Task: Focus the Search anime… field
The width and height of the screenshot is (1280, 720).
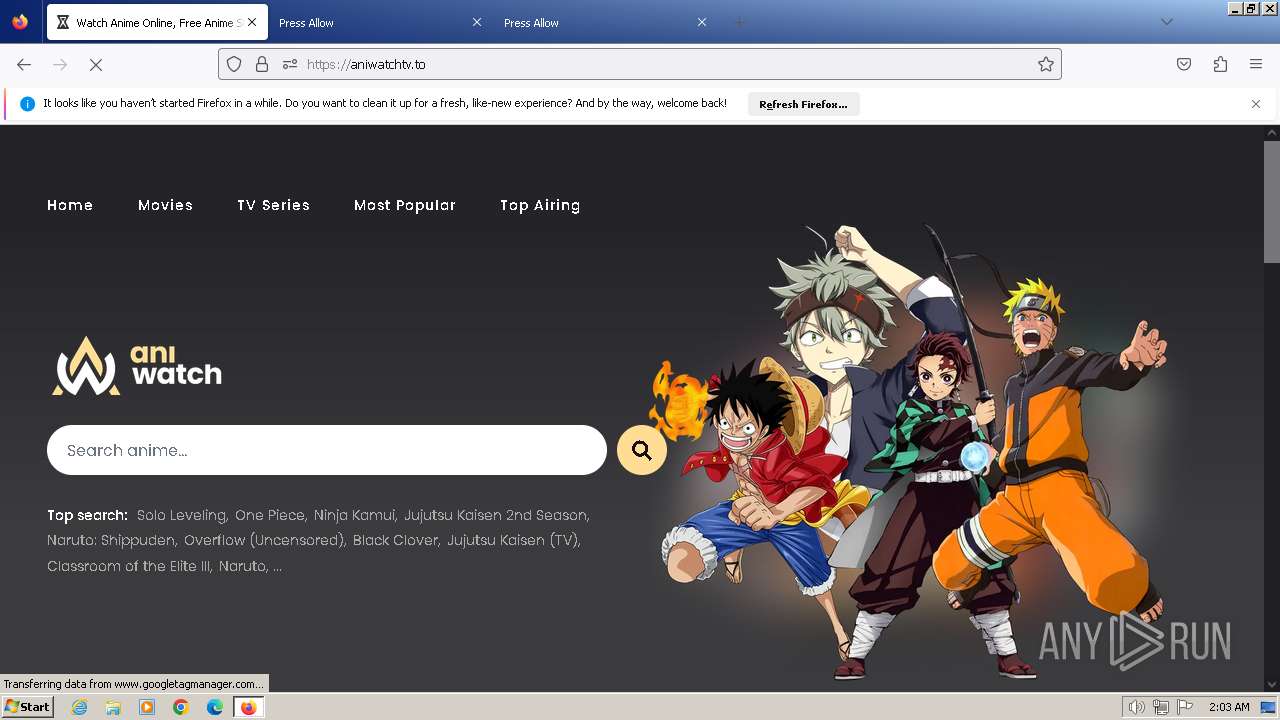Action: (x=327, y=450)
